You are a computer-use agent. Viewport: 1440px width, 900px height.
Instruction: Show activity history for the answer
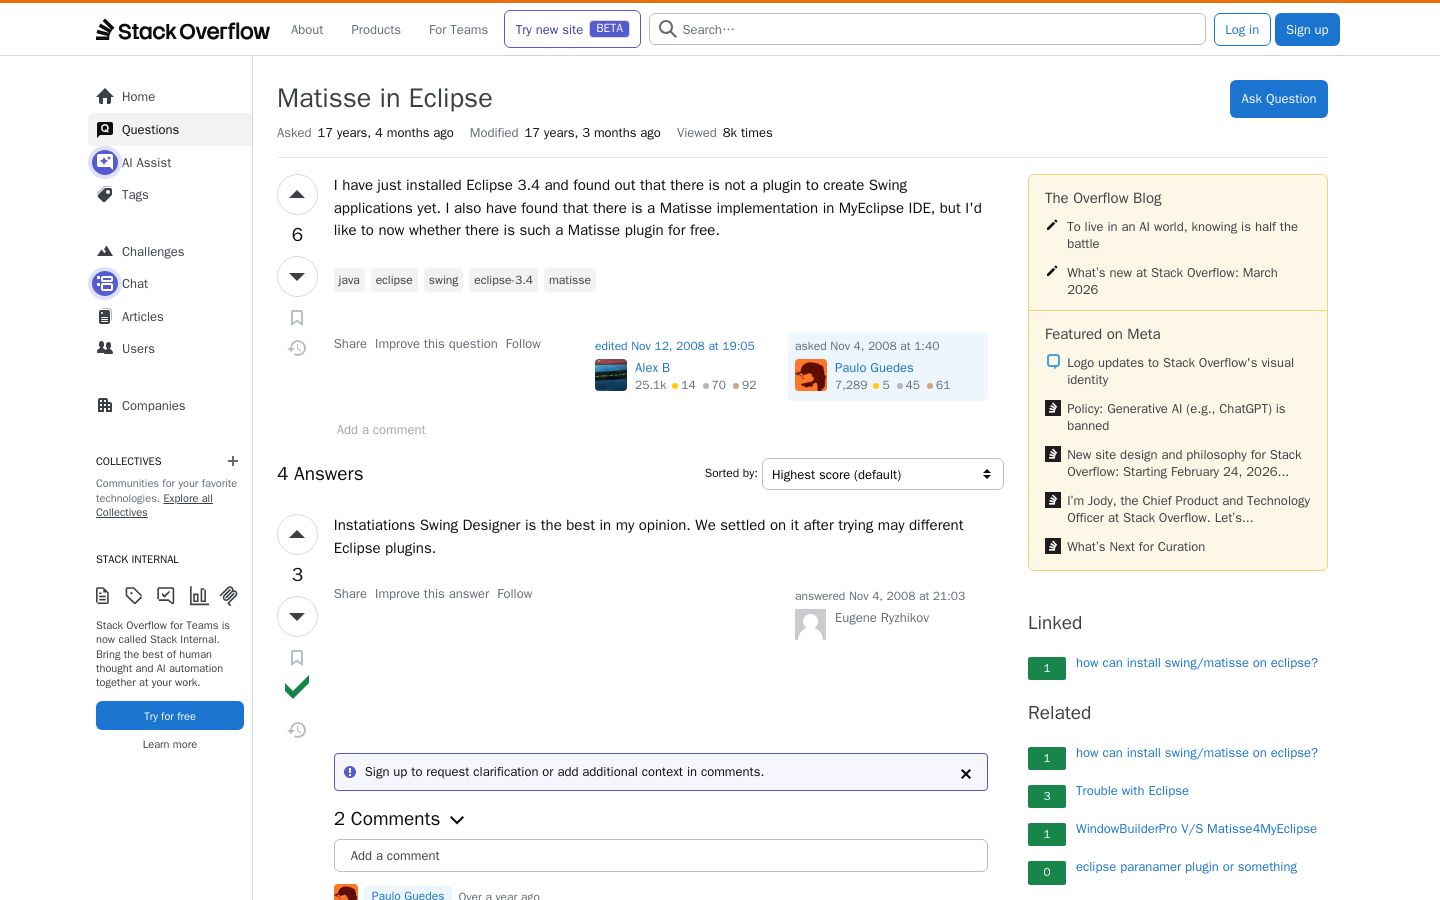(x=297, y=730)
